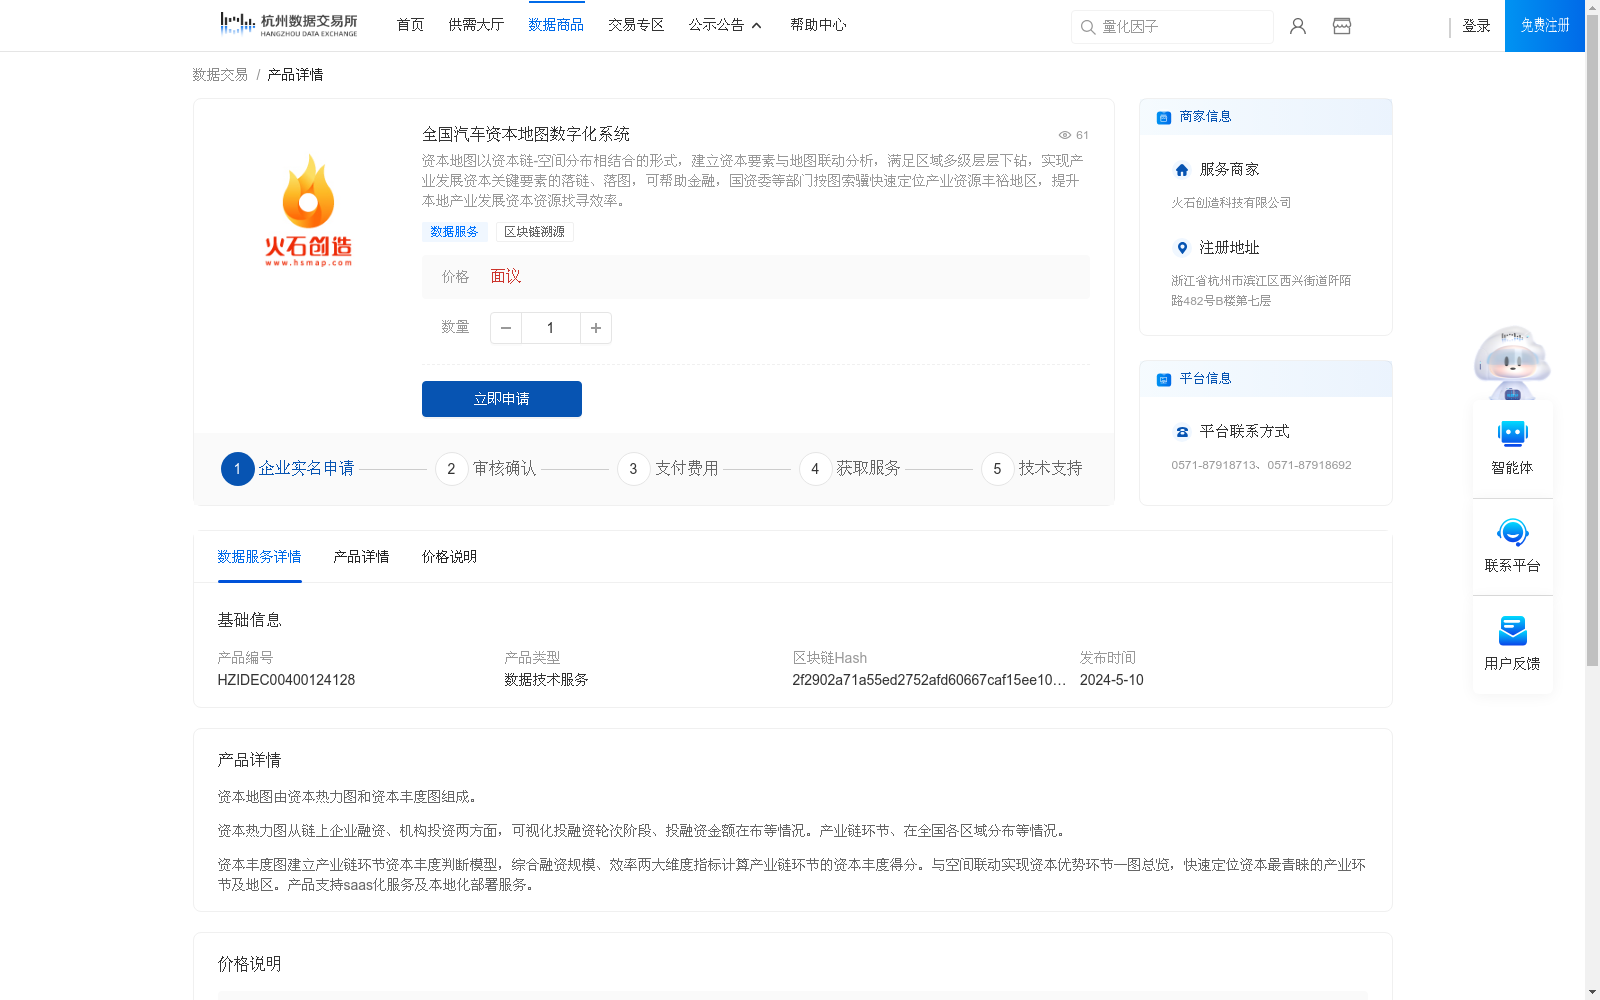Click the search magnifier icon
Viewport: 1600px width, 1000px height.
(x=1088, y=27)
